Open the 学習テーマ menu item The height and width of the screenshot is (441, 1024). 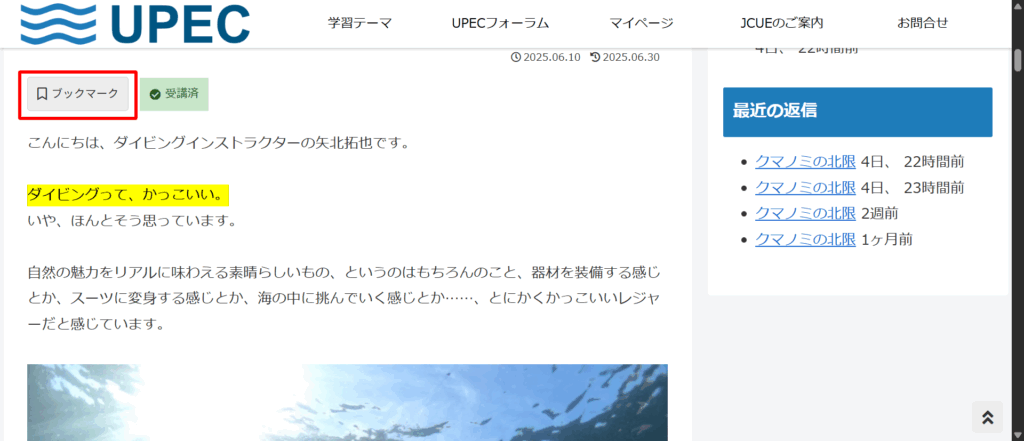(x=359, y=24)
